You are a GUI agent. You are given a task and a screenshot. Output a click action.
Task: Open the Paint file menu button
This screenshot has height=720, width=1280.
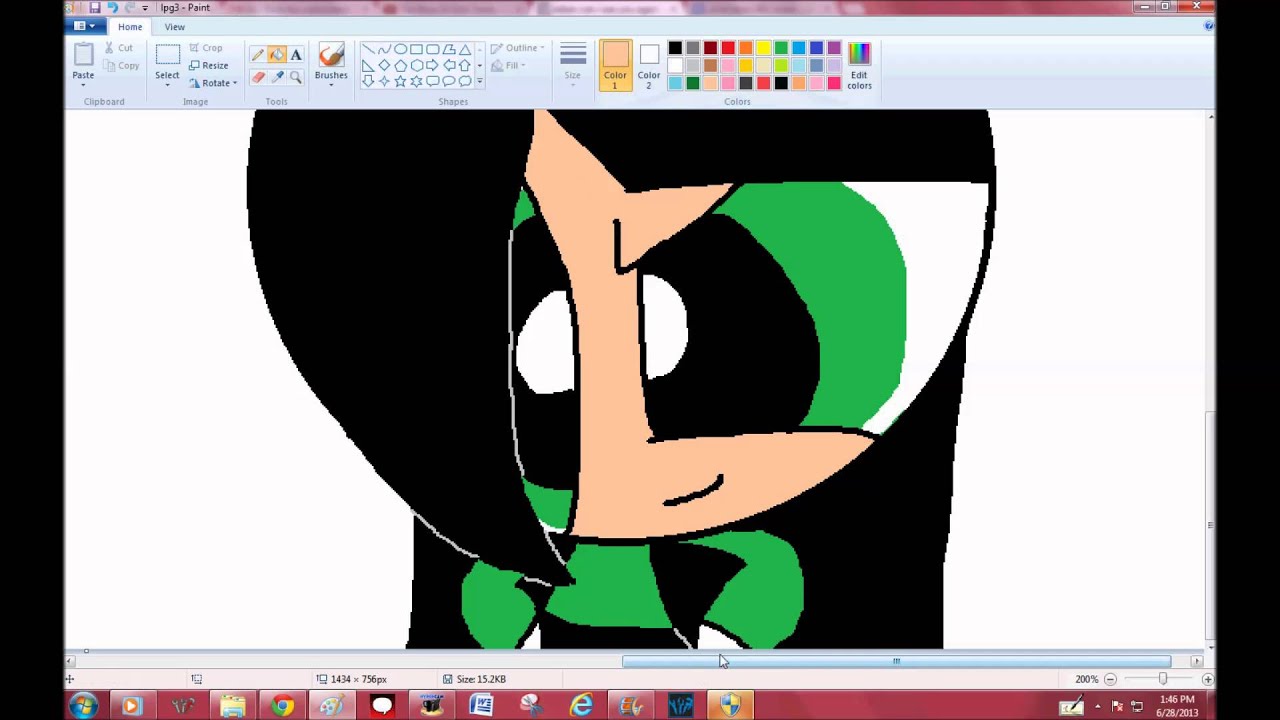(x=86, y=26)
